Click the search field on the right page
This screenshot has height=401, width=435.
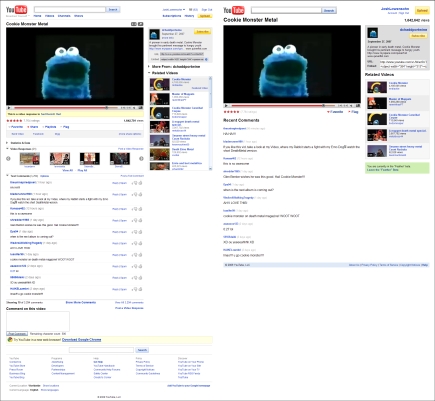coord(286,10)
